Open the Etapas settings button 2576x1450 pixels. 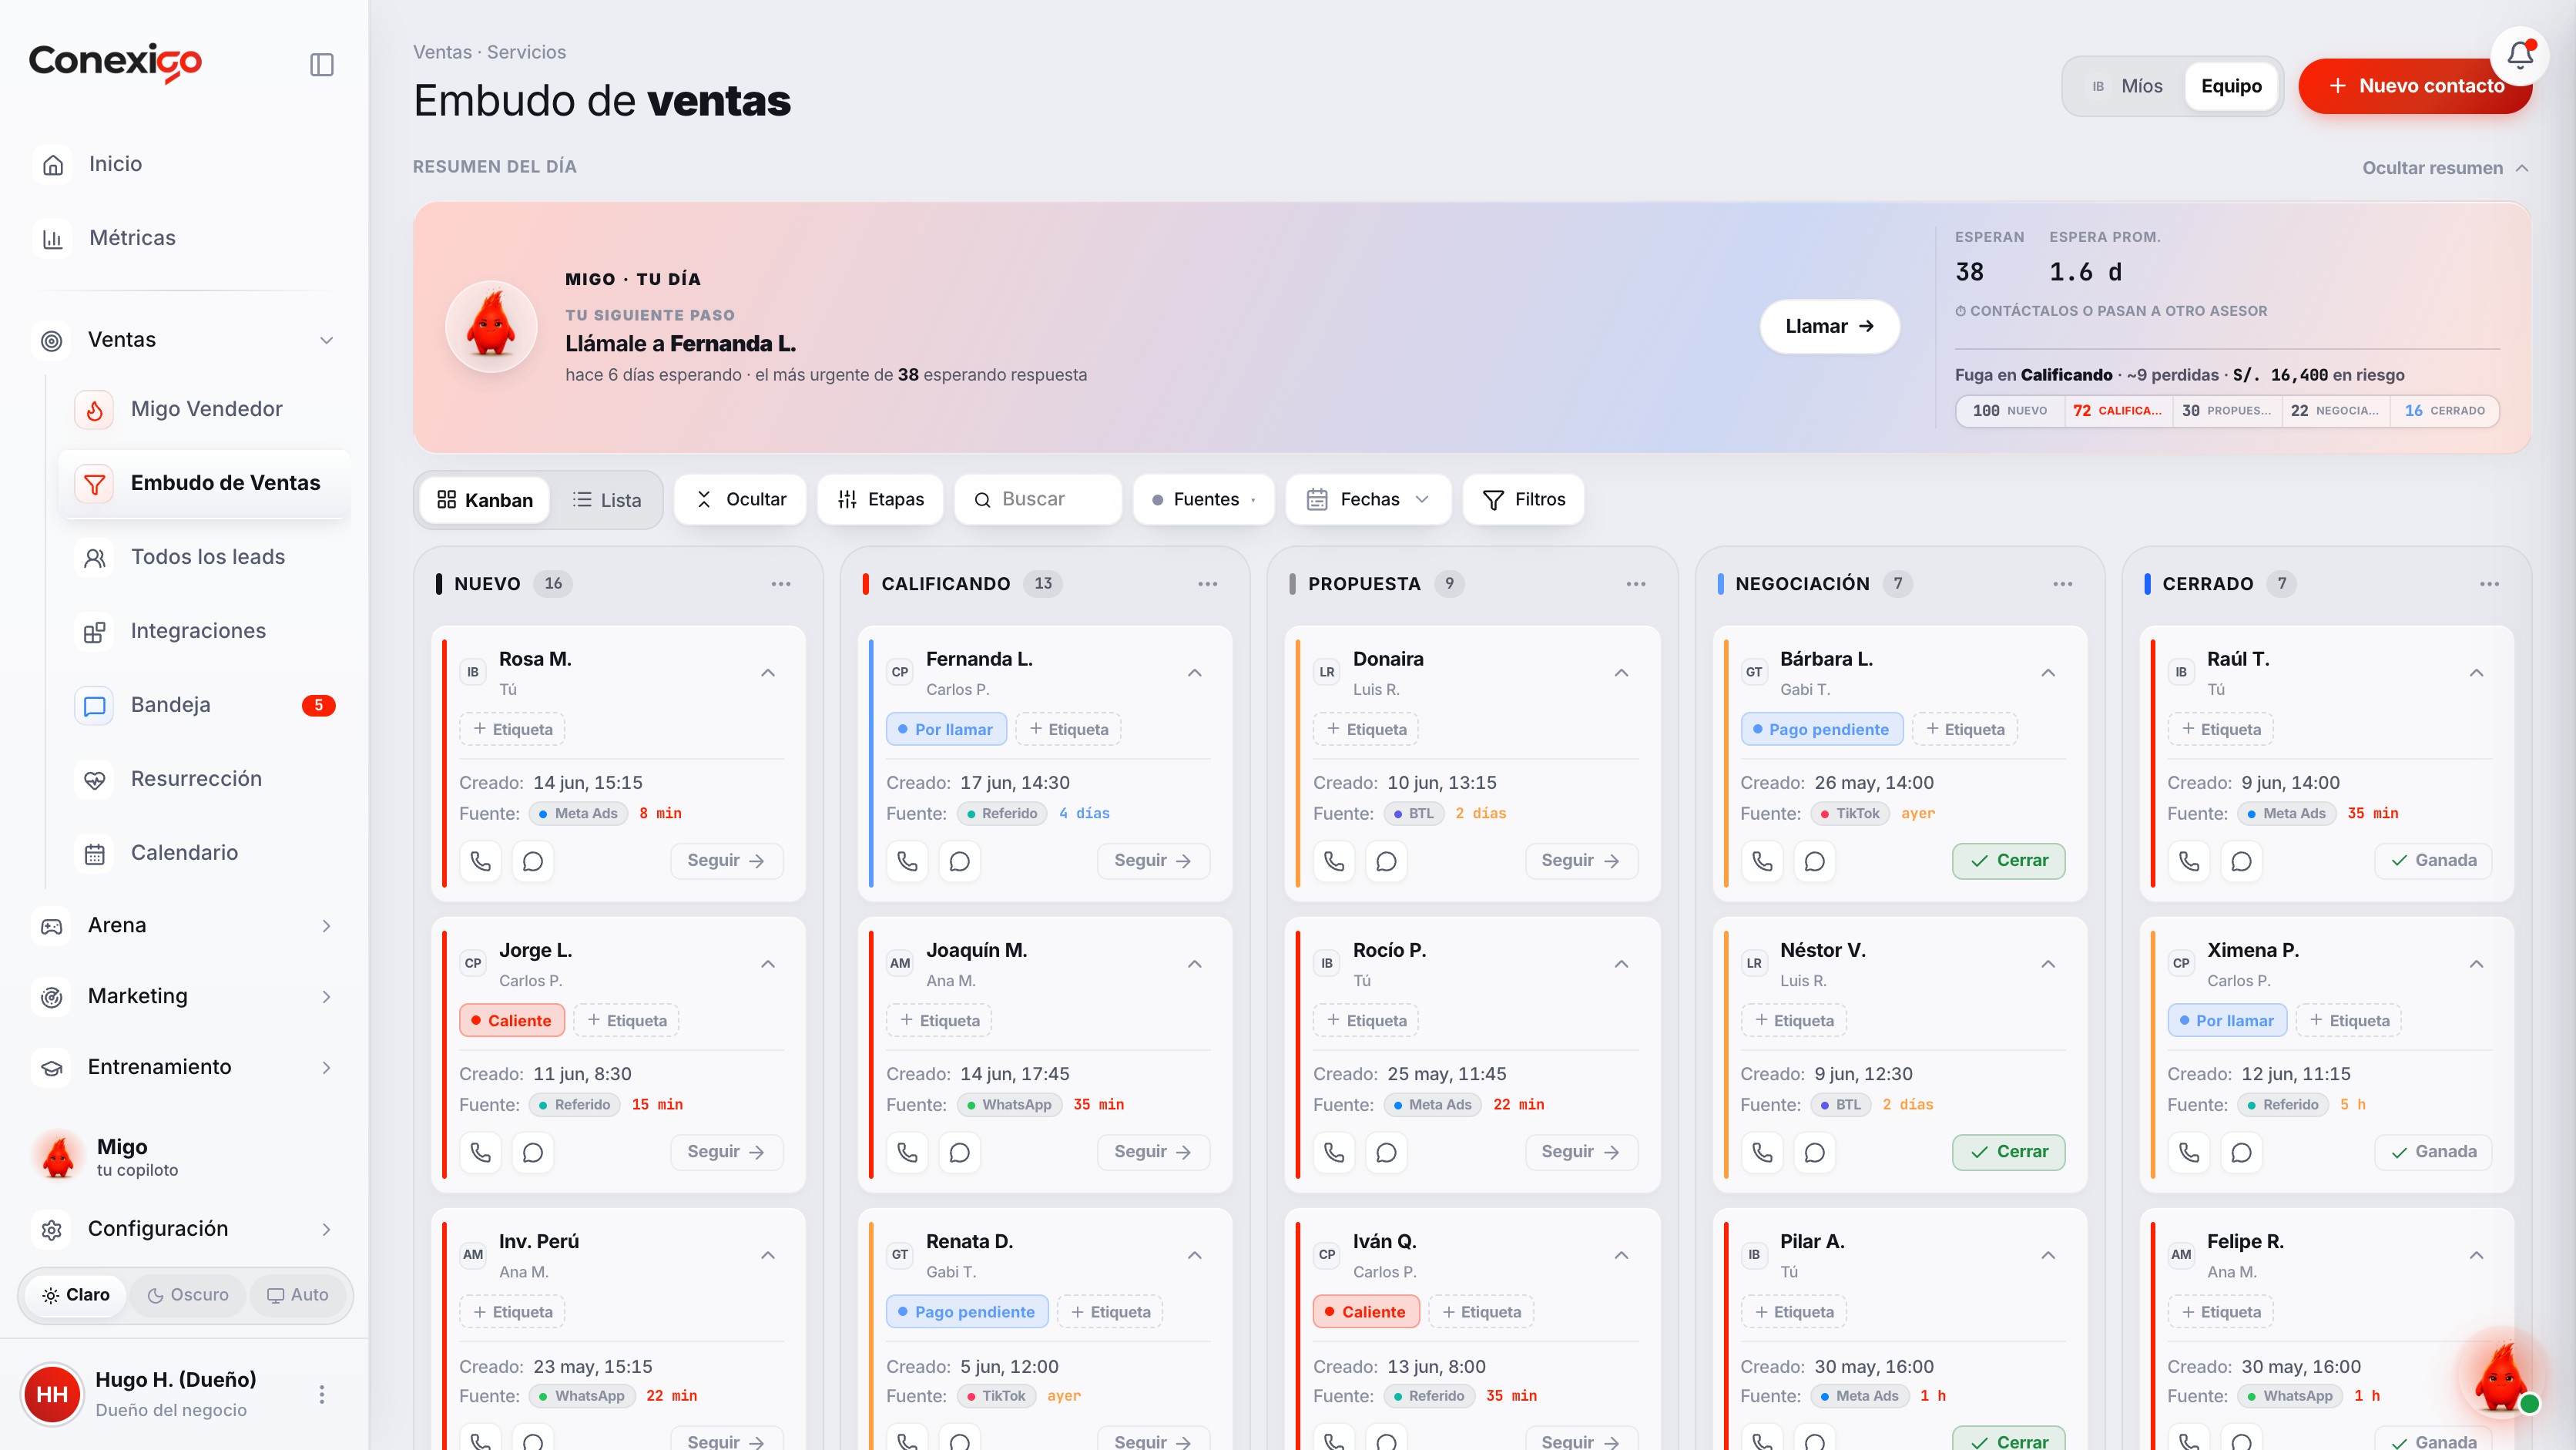(x=880, y=499)
